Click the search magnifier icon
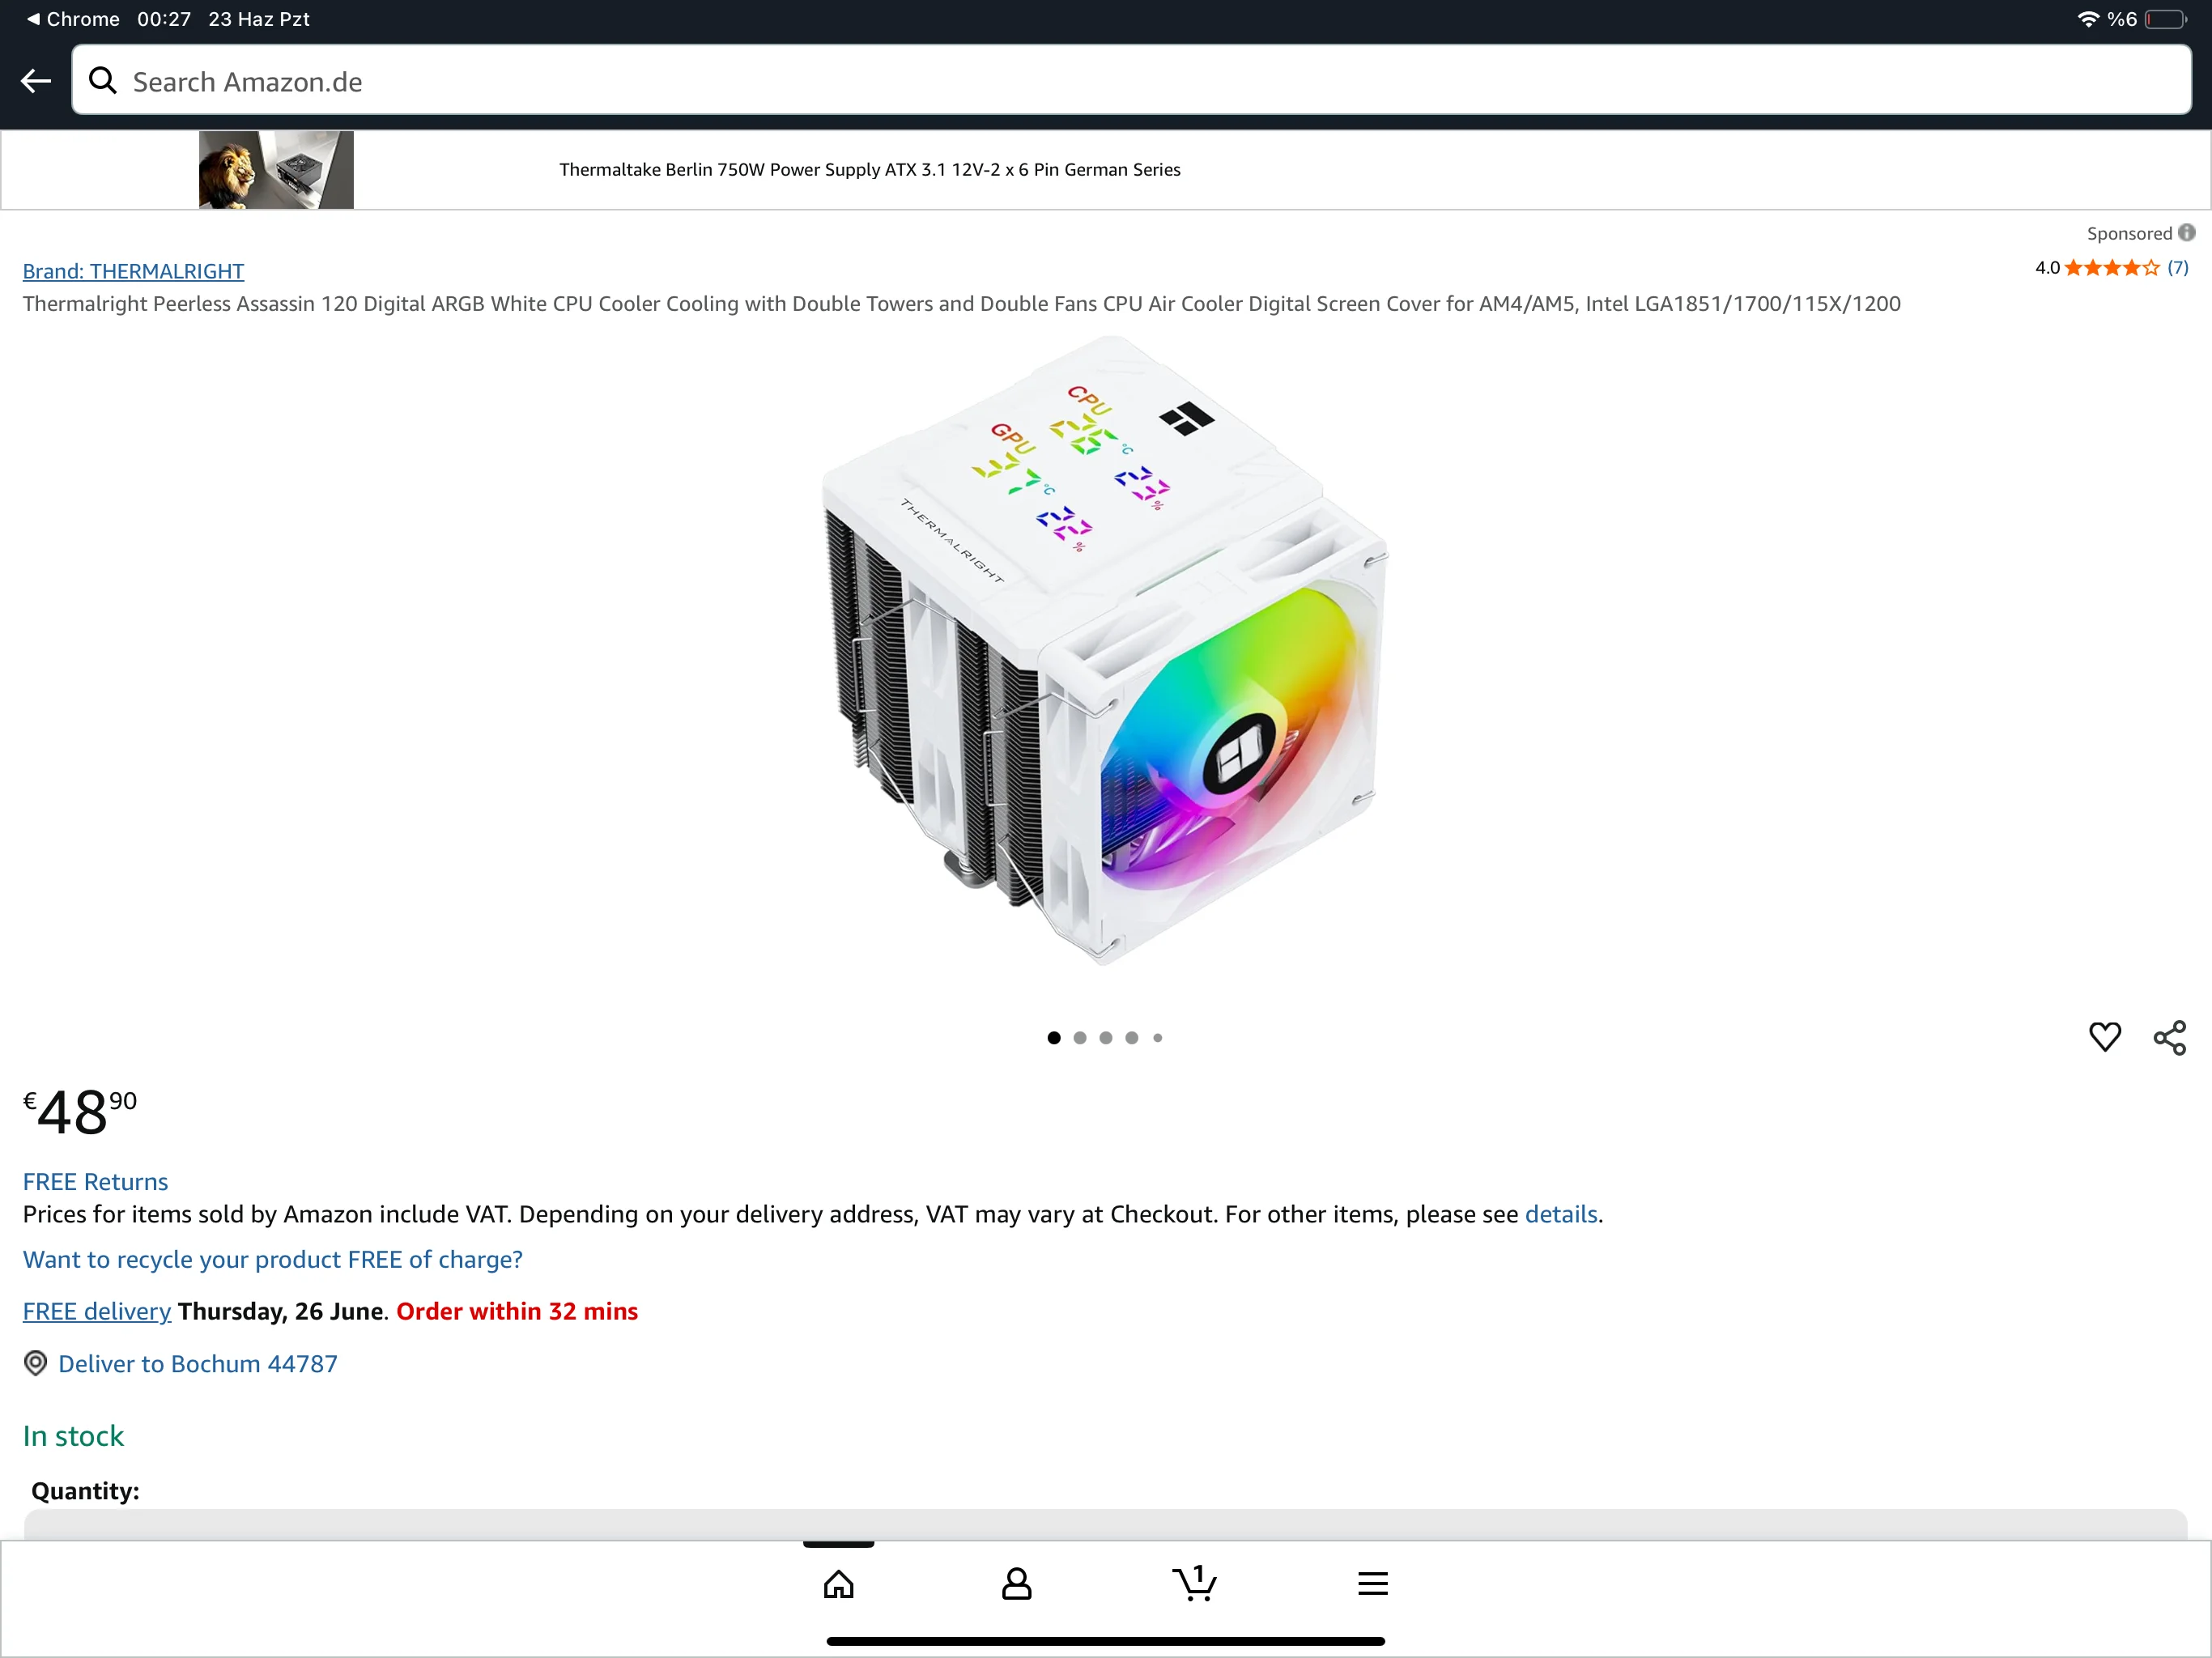This screenshot has height=1658, width=2212. pyautogui.click(x=102, y=81)
